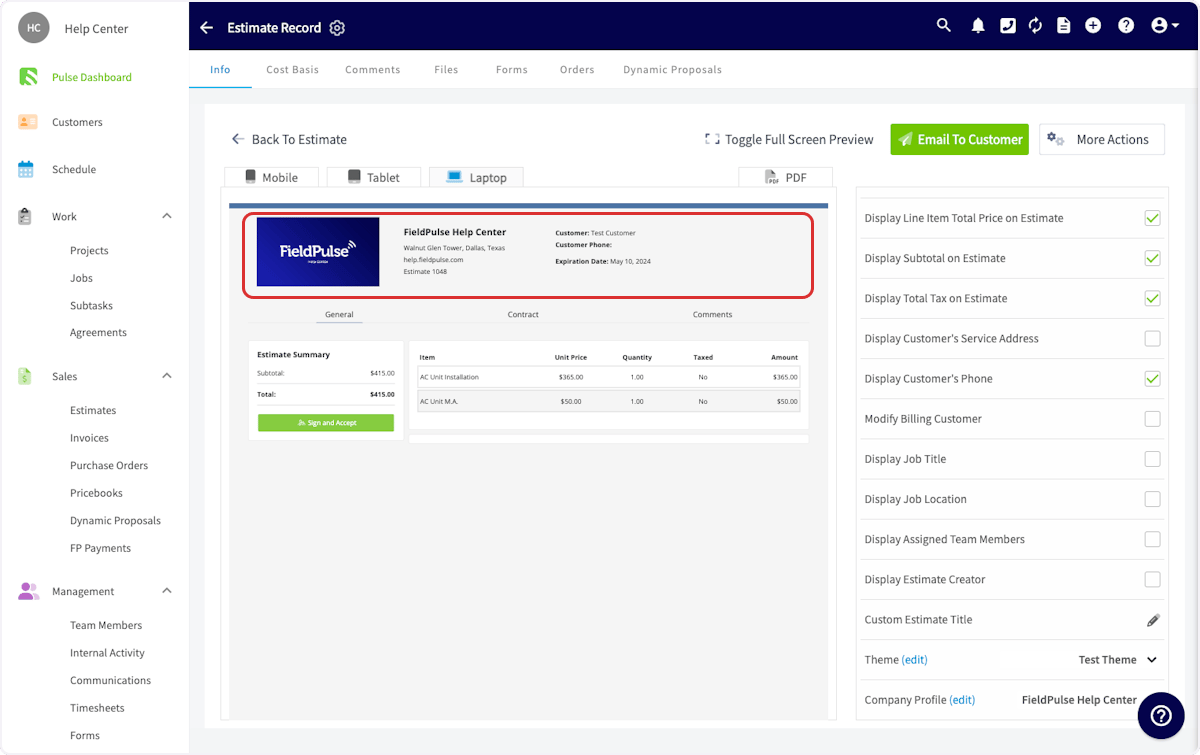Enable Display Job Title checkbox

tap(1152, 459)
